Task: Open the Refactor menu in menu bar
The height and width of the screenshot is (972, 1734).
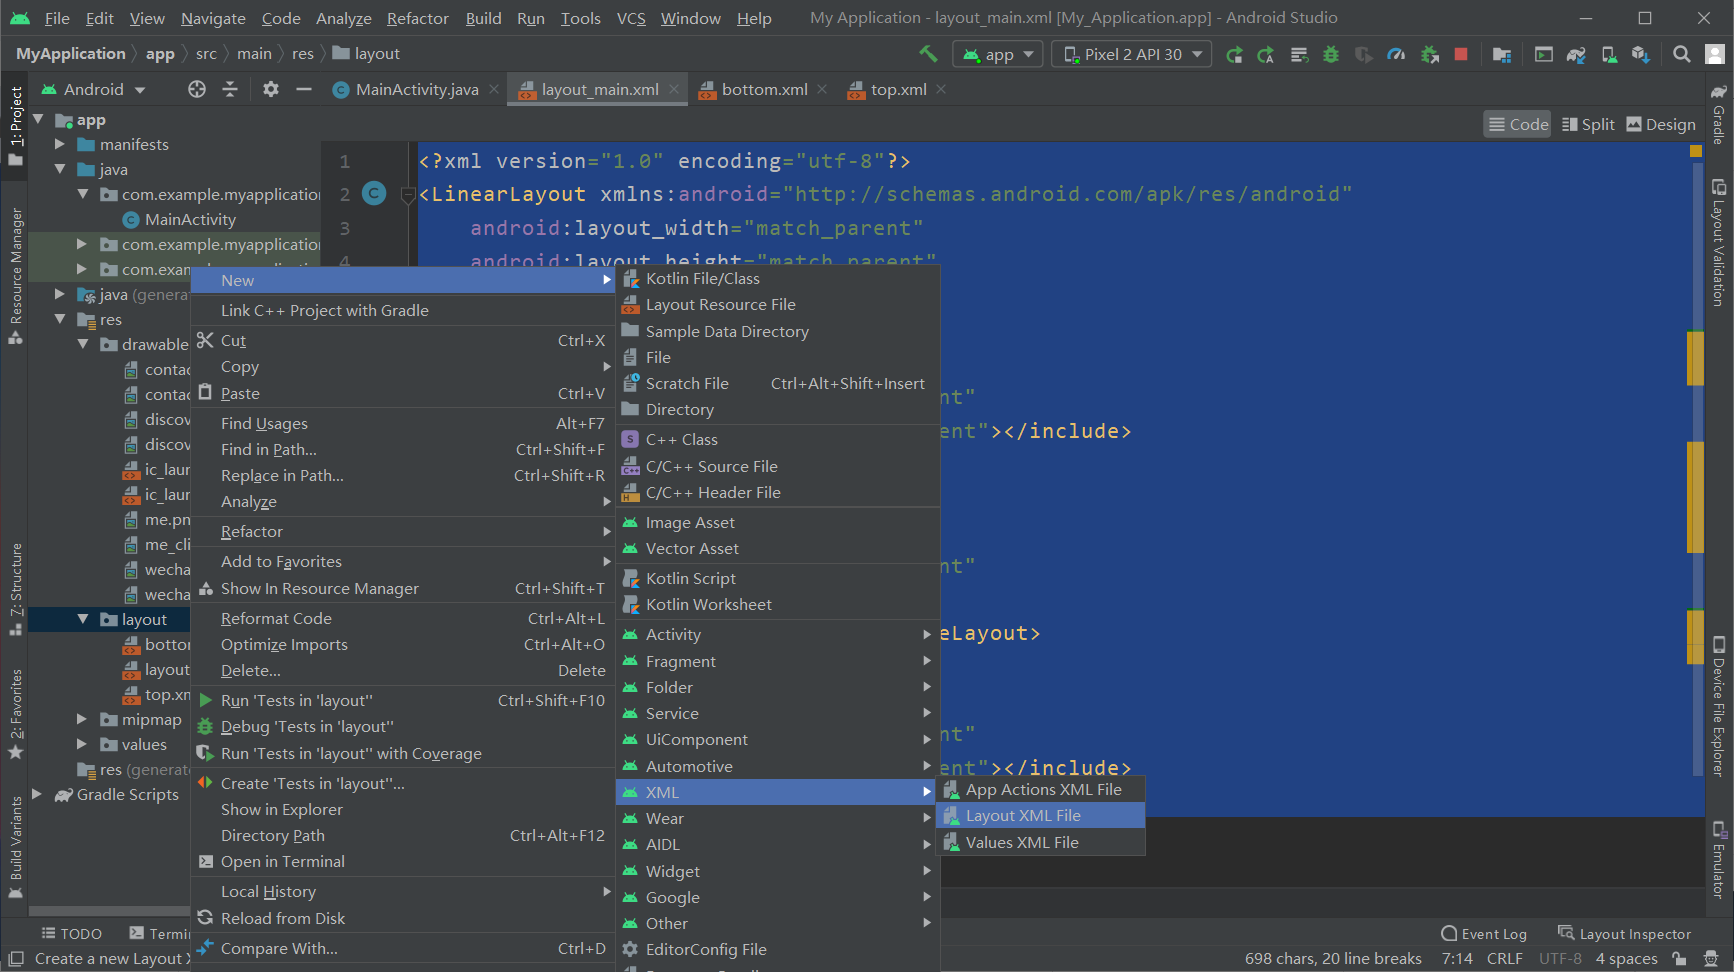Action: click(417, 18)
